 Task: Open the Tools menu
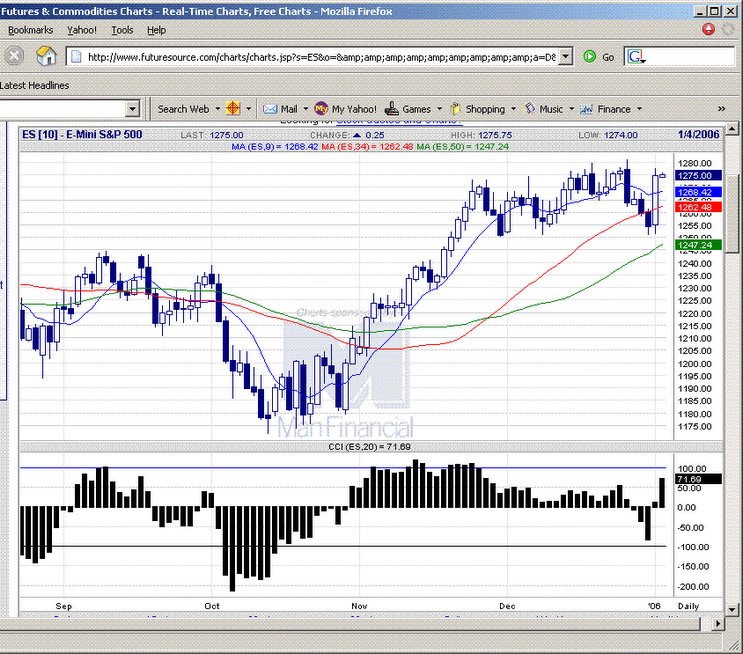[122, 30]
